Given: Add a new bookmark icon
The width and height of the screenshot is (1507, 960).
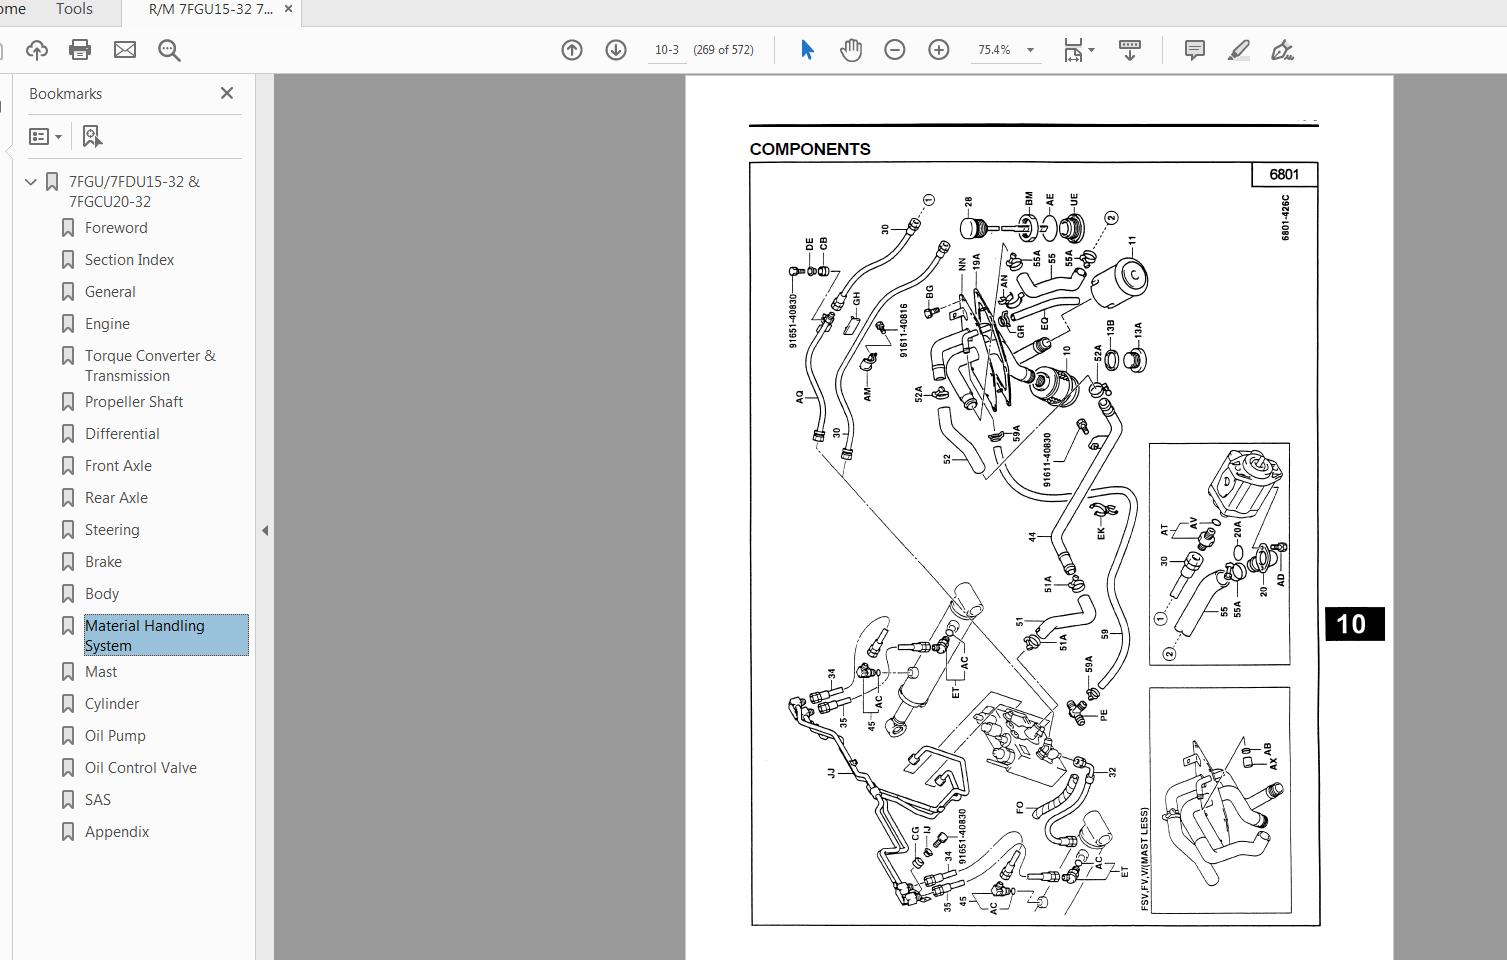Looking at the screenshot, I should coord(92,136).
